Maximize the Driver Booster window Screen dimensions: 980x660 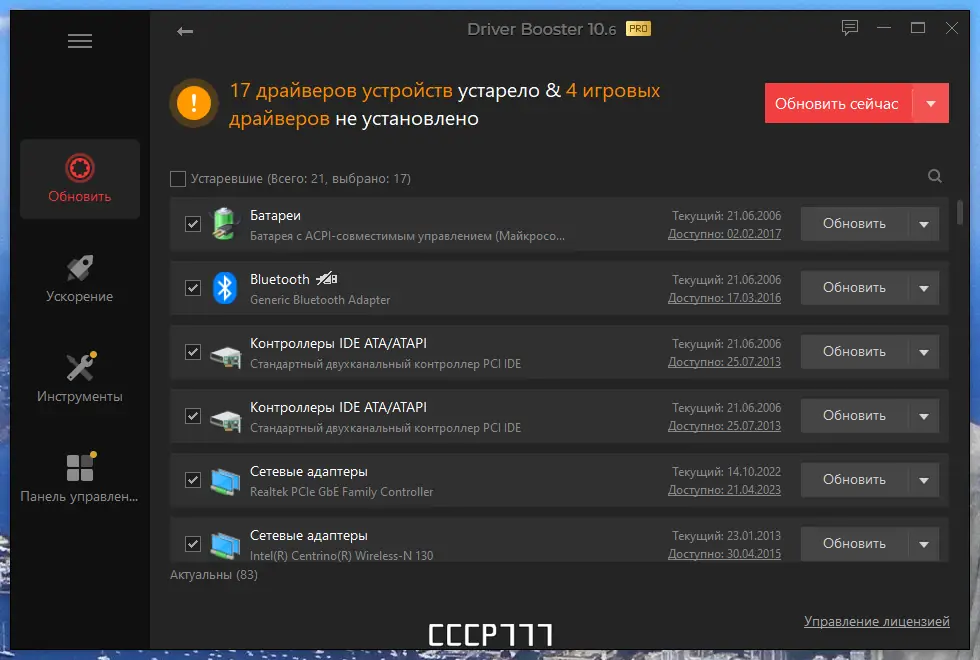(x=918, y=28)
